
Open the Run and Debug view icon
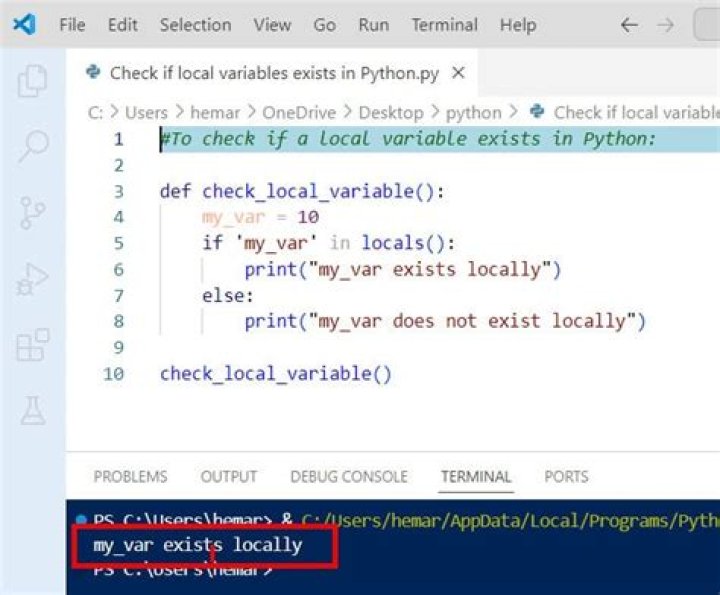point(32,280)
